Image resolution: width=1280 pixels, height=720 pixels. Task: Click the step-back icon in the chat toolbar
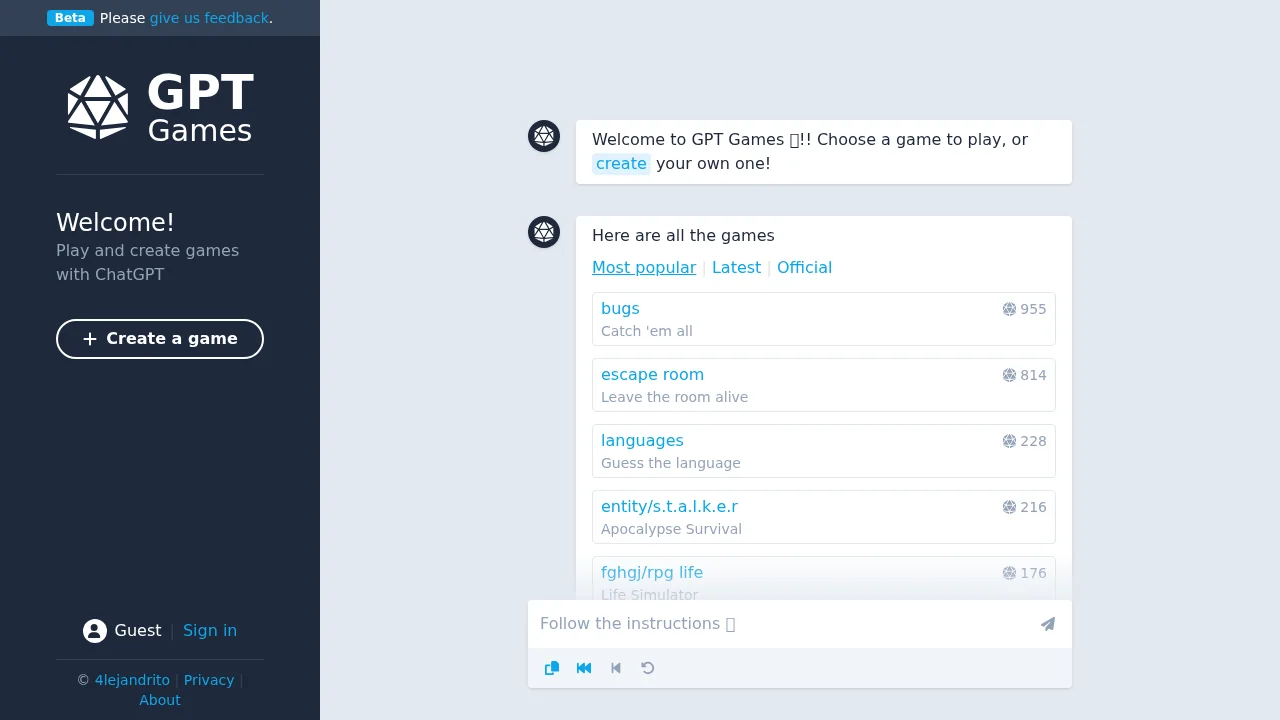(x=615, y=668)
